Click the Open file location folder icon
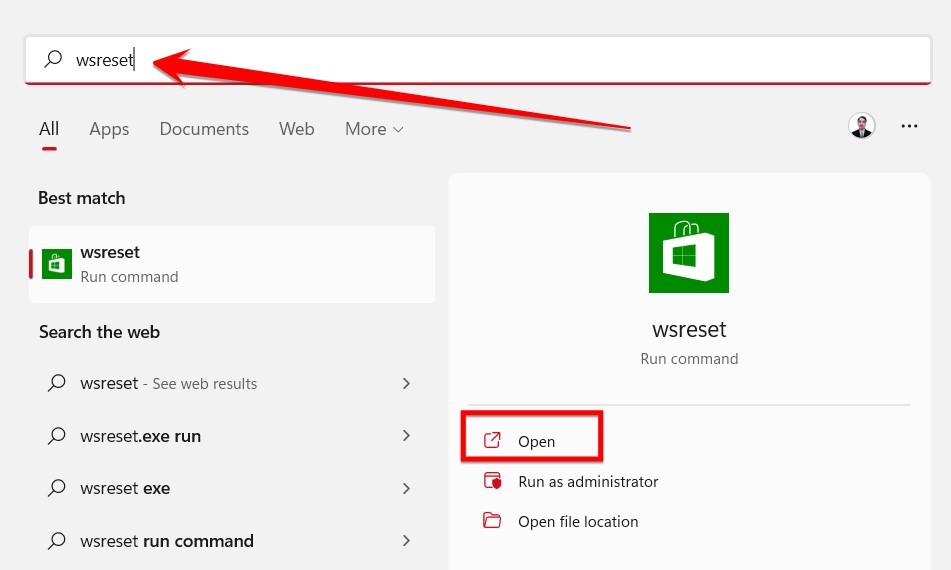Screen dimensions: 951x570 [492, 521]
